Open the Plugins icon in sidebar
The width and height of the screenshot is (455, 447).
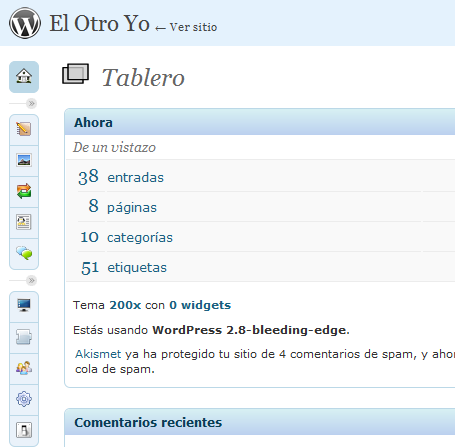tap(24, 337)
